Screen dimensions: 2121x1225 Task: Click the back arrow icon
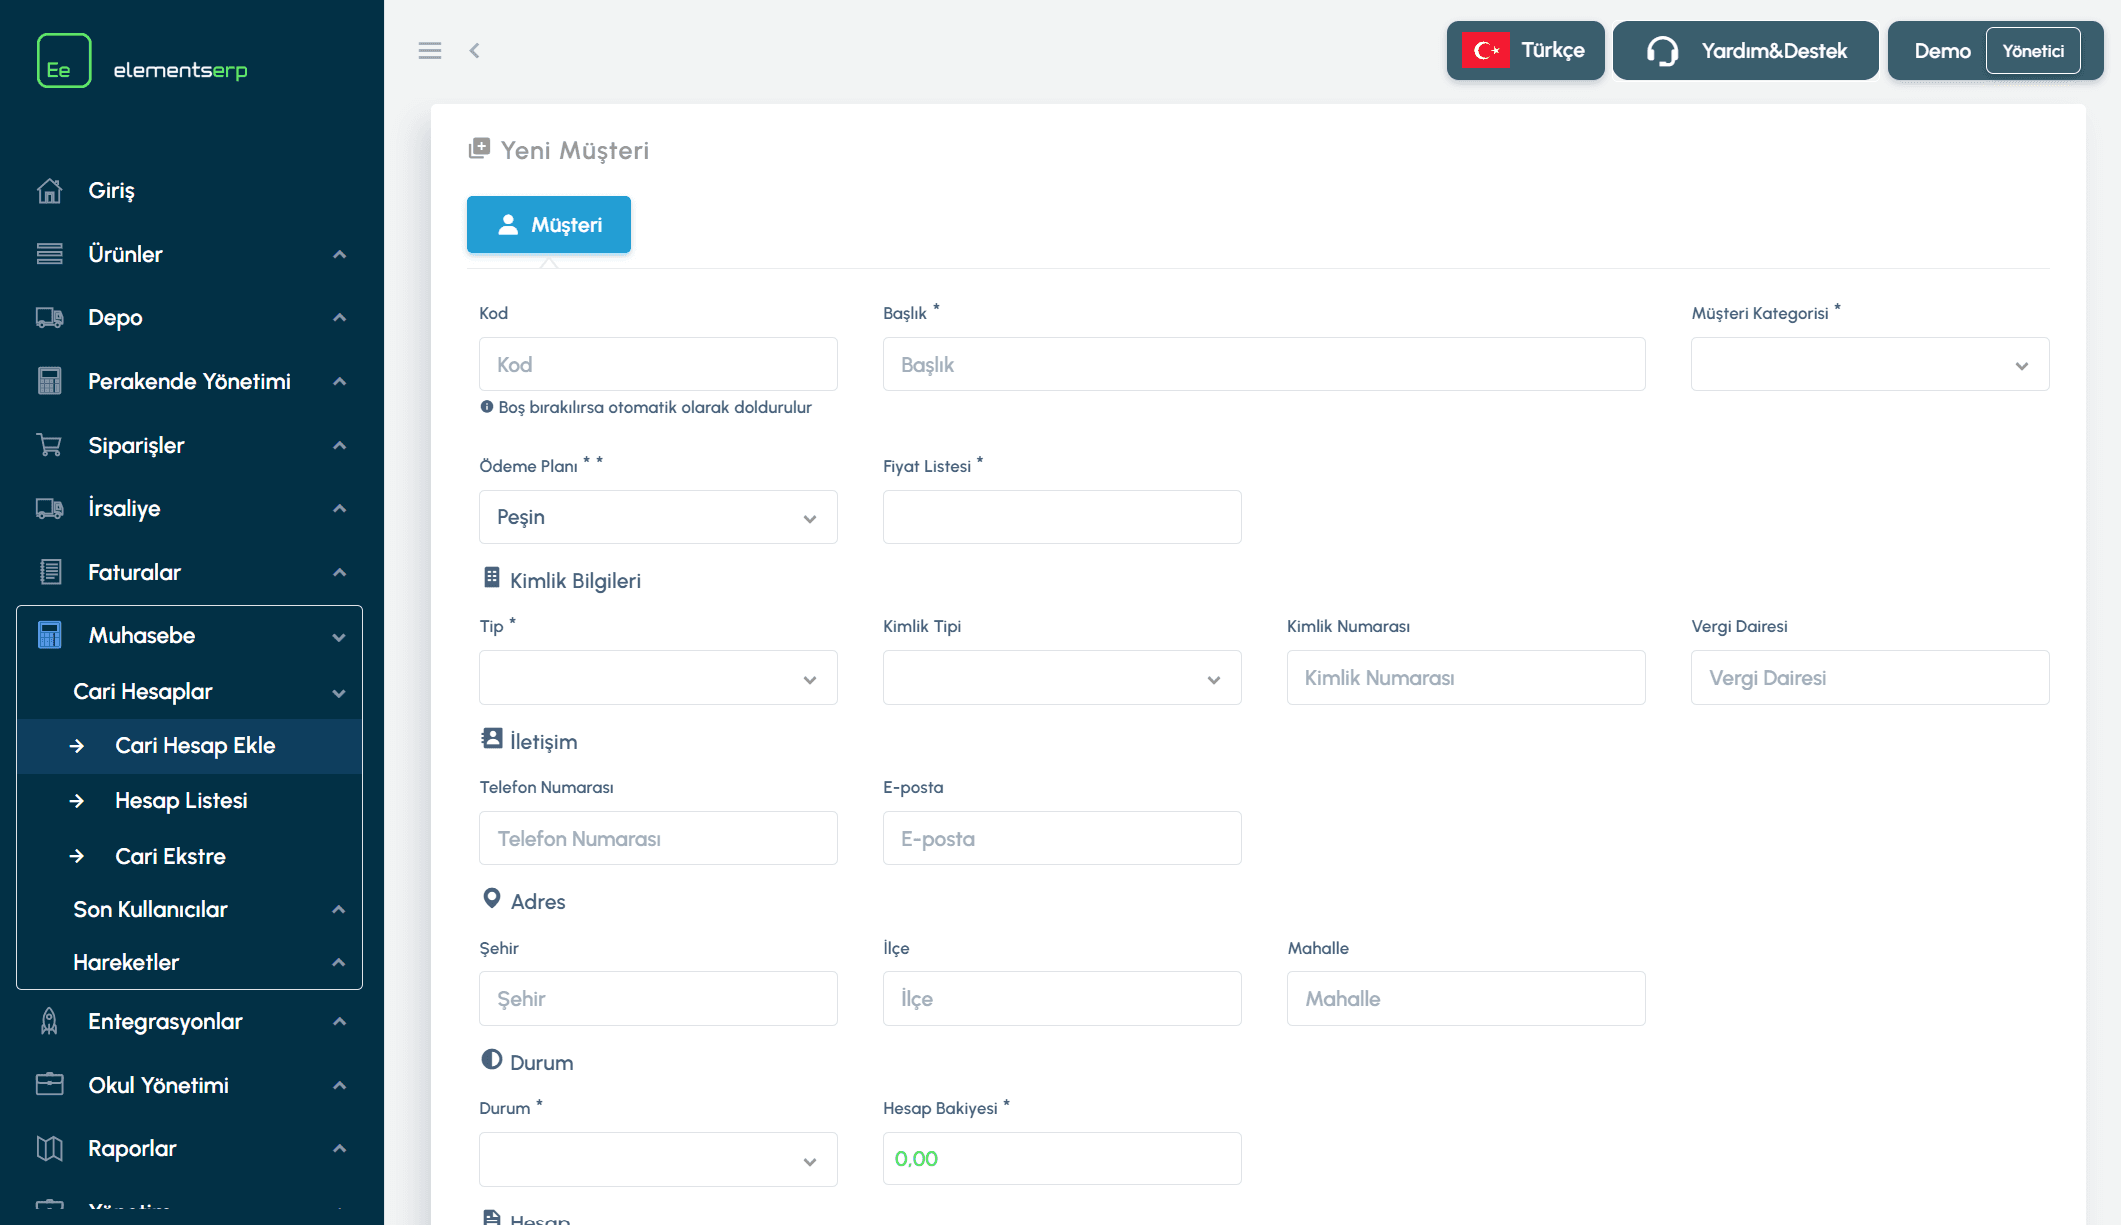[475, 51]
